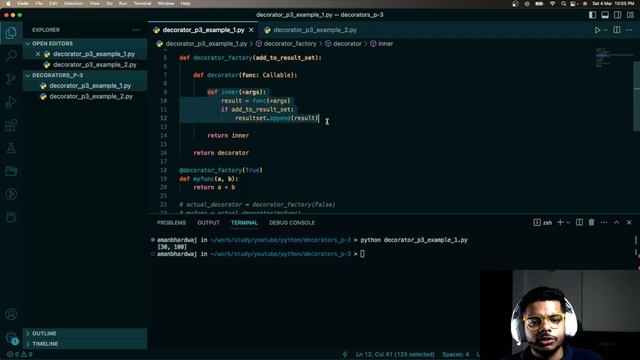The width and height of the screenshot is (640, 360).
Task: Open the Source Control view
Action: coord(11,79)
